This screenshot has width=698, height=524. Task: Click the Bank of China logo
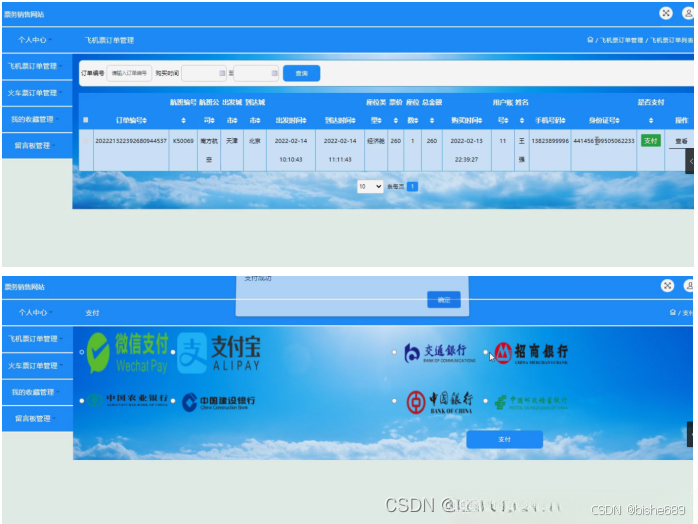coord(440,402)
